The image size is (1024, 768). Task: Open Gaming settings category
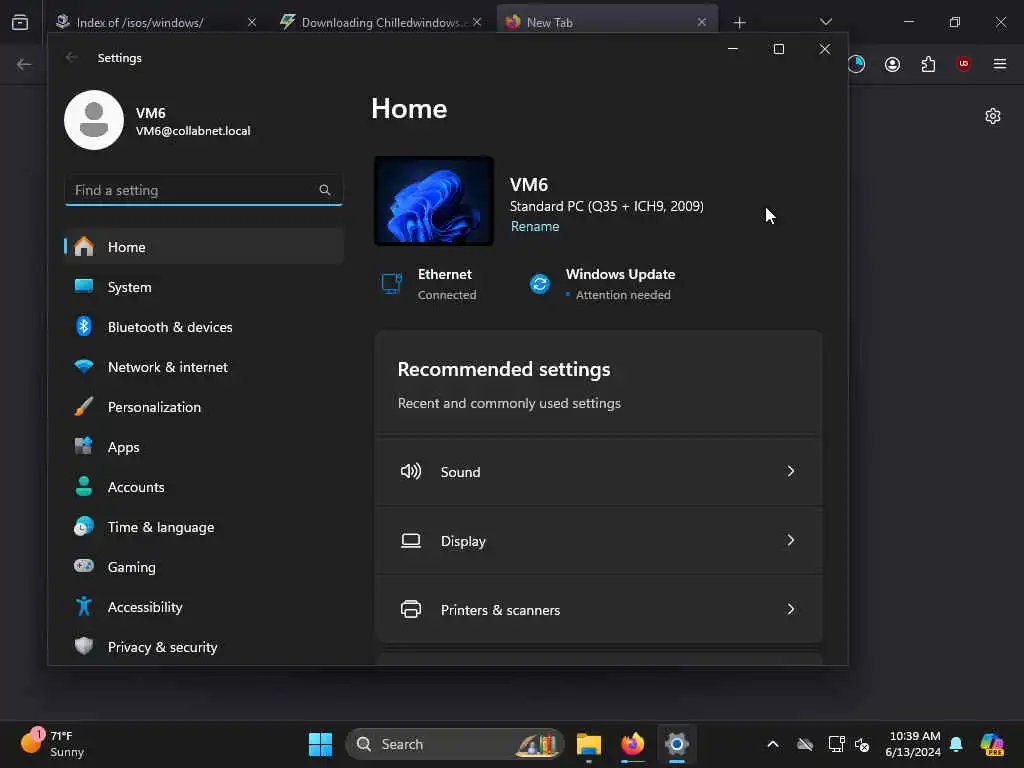pos(204,567)
